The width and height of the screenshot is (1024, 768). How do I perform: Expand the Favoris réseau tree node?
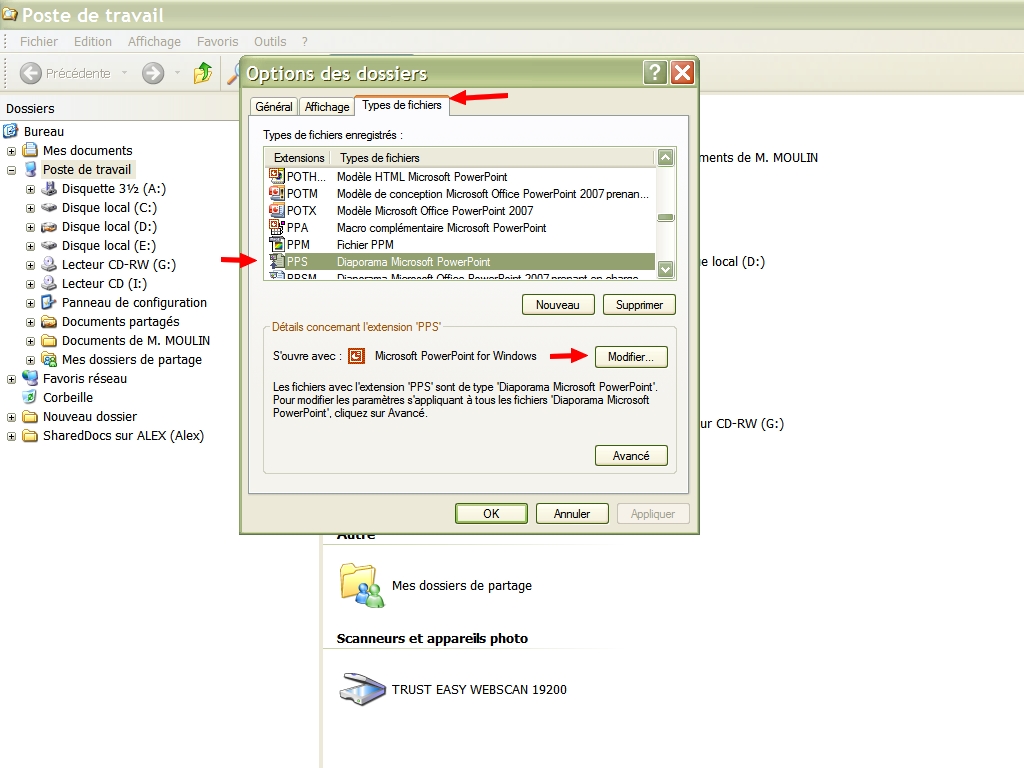click(x=12, y=379)
